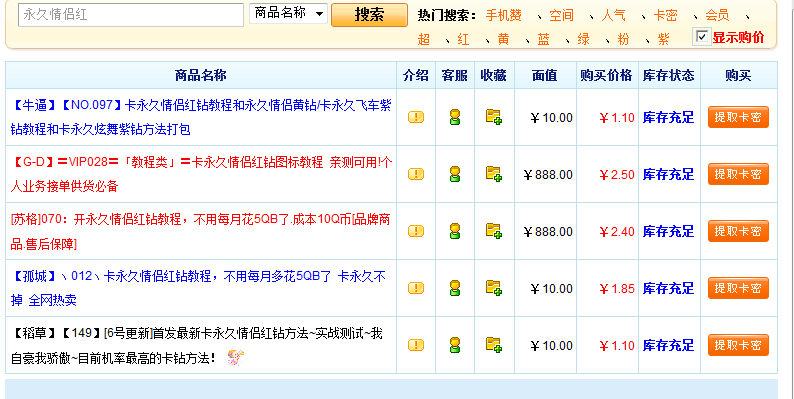Click 提取卡密 for the 苏格 070 product

(738, 231)
